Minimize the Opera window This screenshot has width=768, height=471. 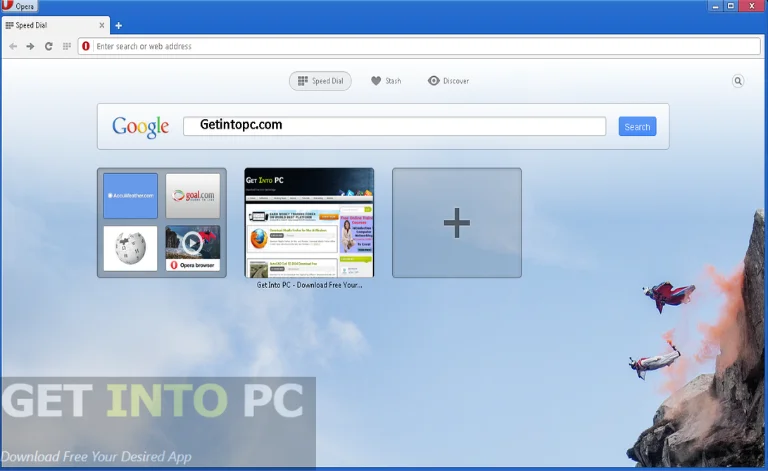coord(715,6)
